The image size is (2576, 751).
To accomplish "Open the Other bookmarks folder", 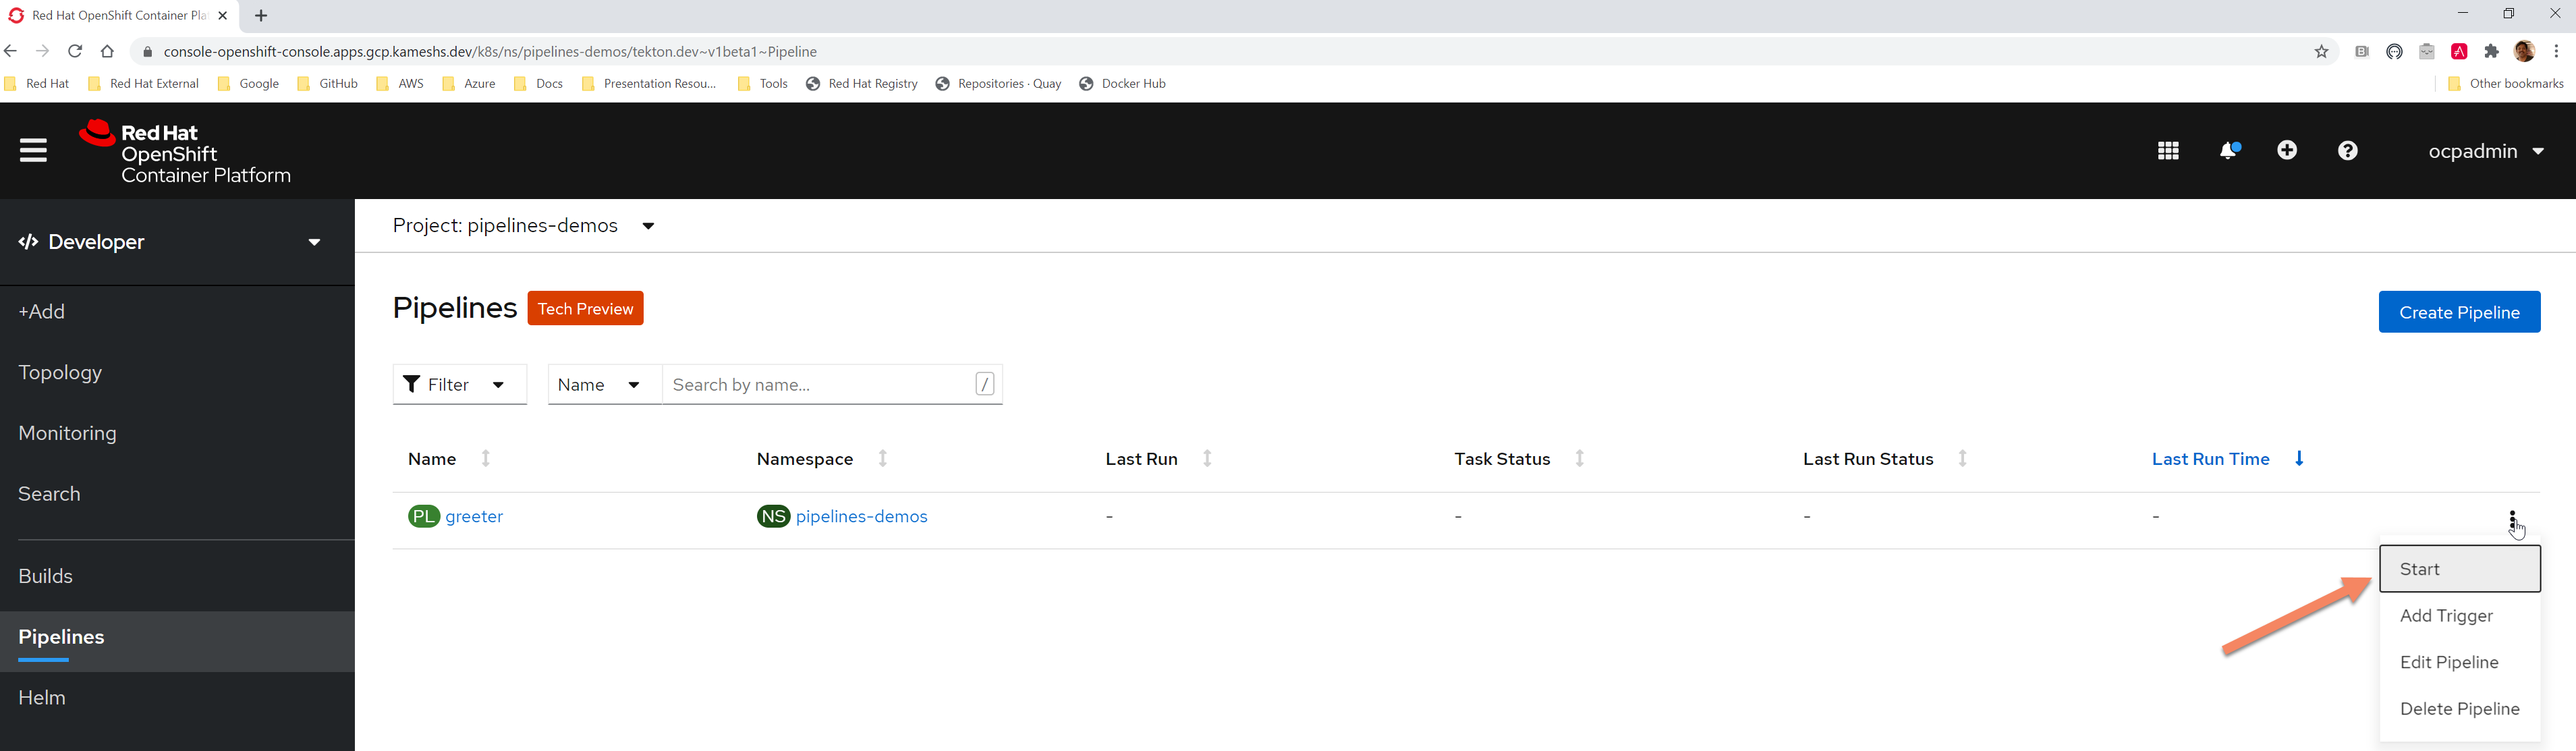I will coord(2505,84).
